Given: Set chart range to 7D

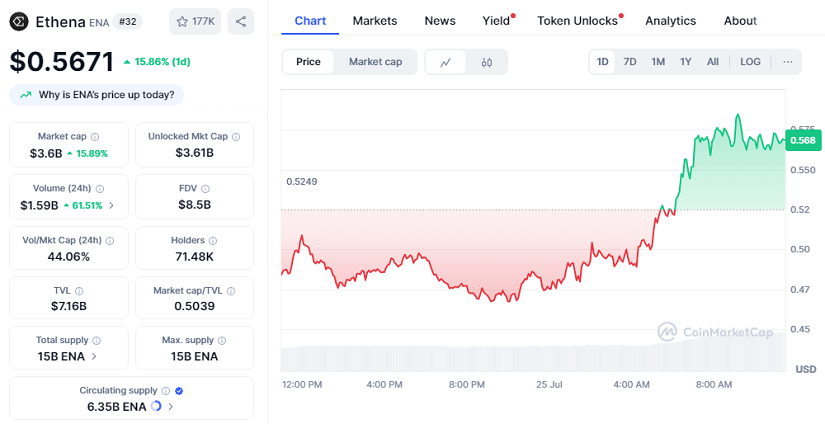Looking at the screenshot, I should pos(630,62).
